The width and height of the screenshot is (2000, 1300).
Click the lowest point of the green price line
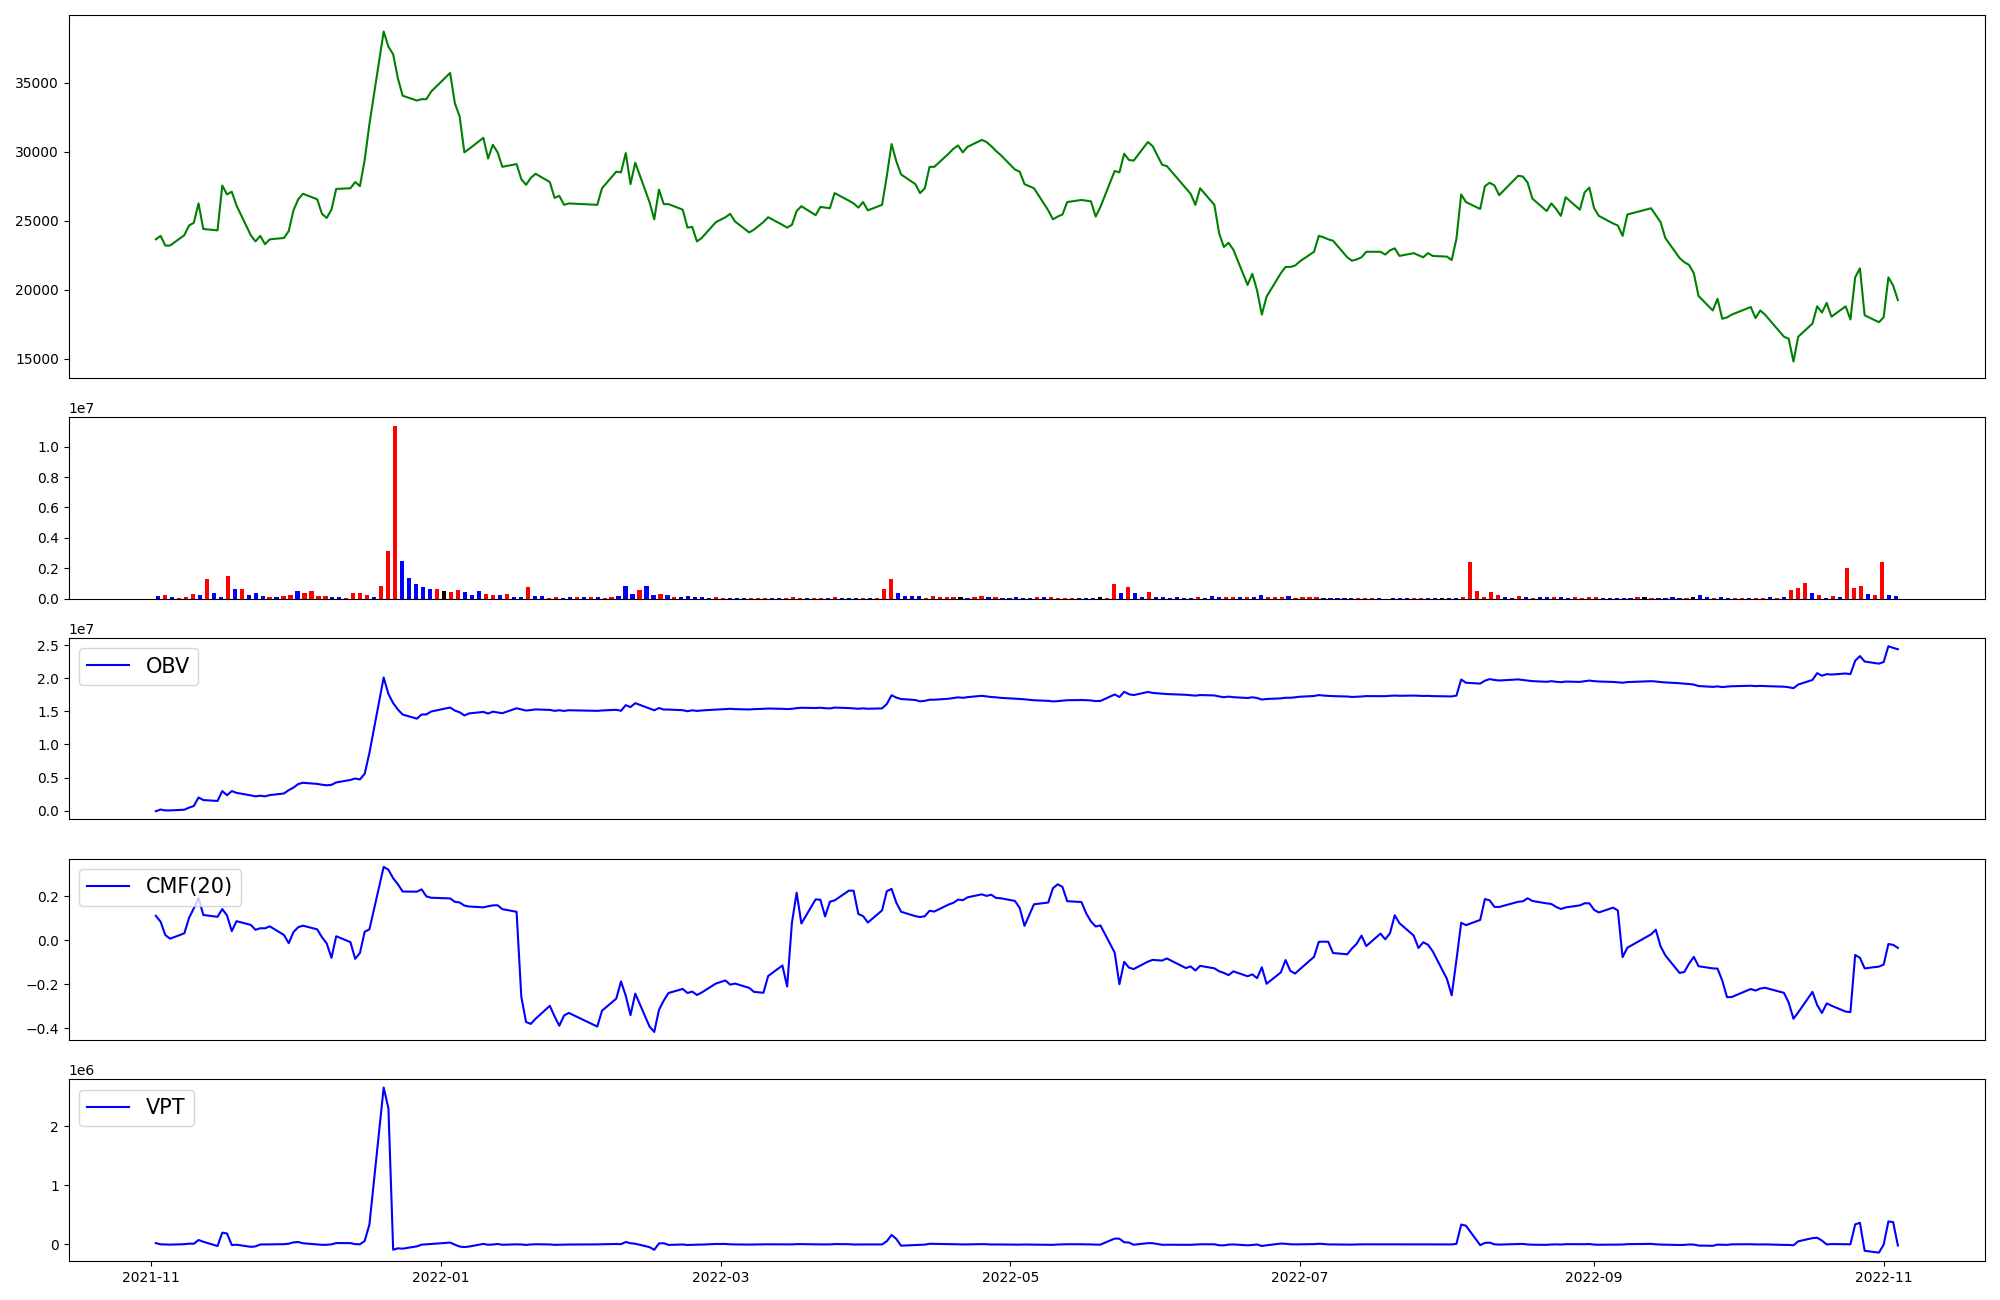[1793, 361]
